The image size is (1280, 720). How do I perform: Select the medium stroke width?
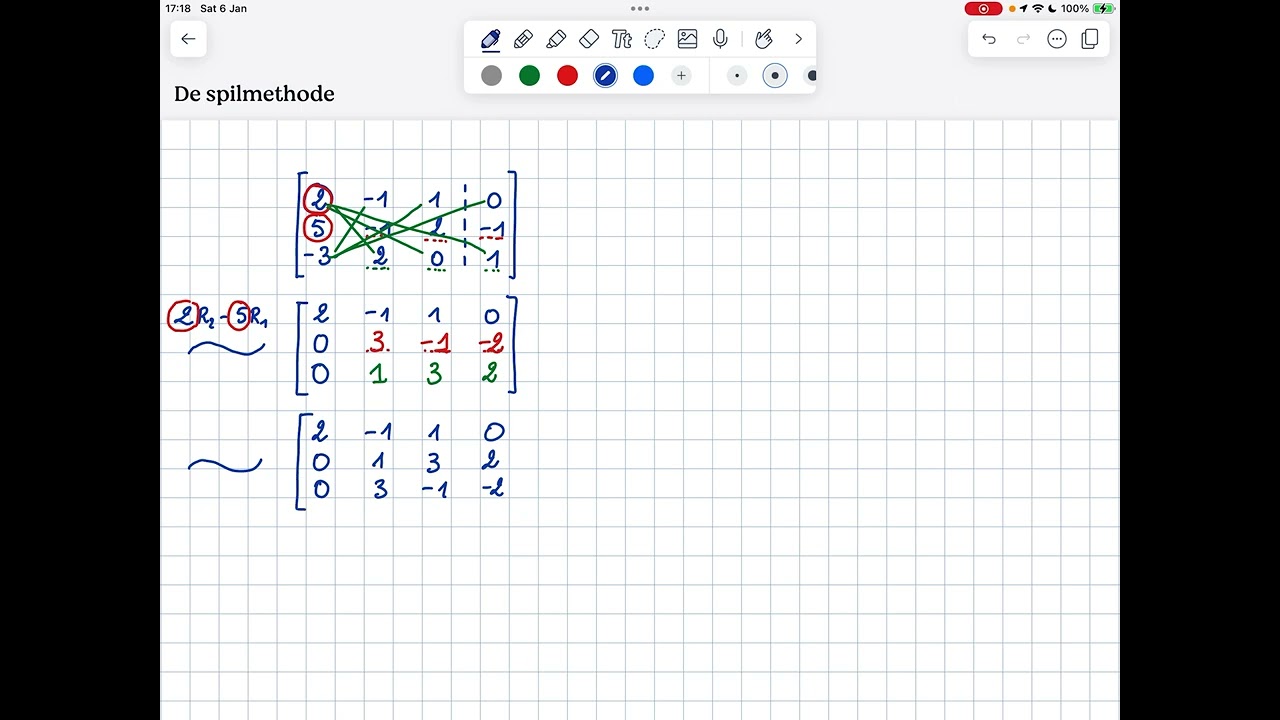pyautogui.click(x=775, y=76)
